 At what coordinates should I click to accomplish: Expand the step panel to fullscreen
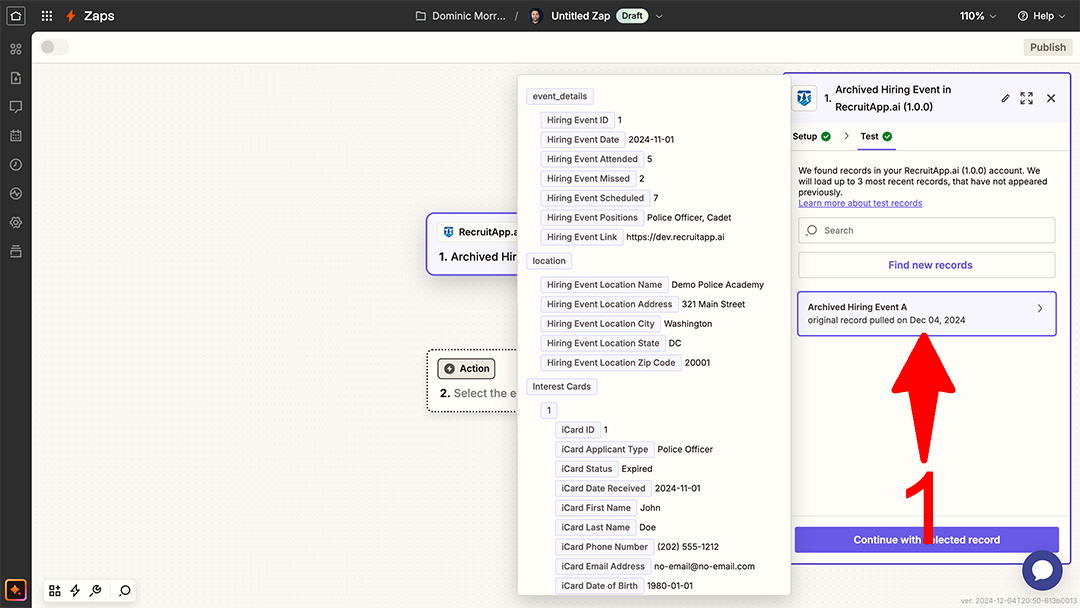tap(1026, 98)
